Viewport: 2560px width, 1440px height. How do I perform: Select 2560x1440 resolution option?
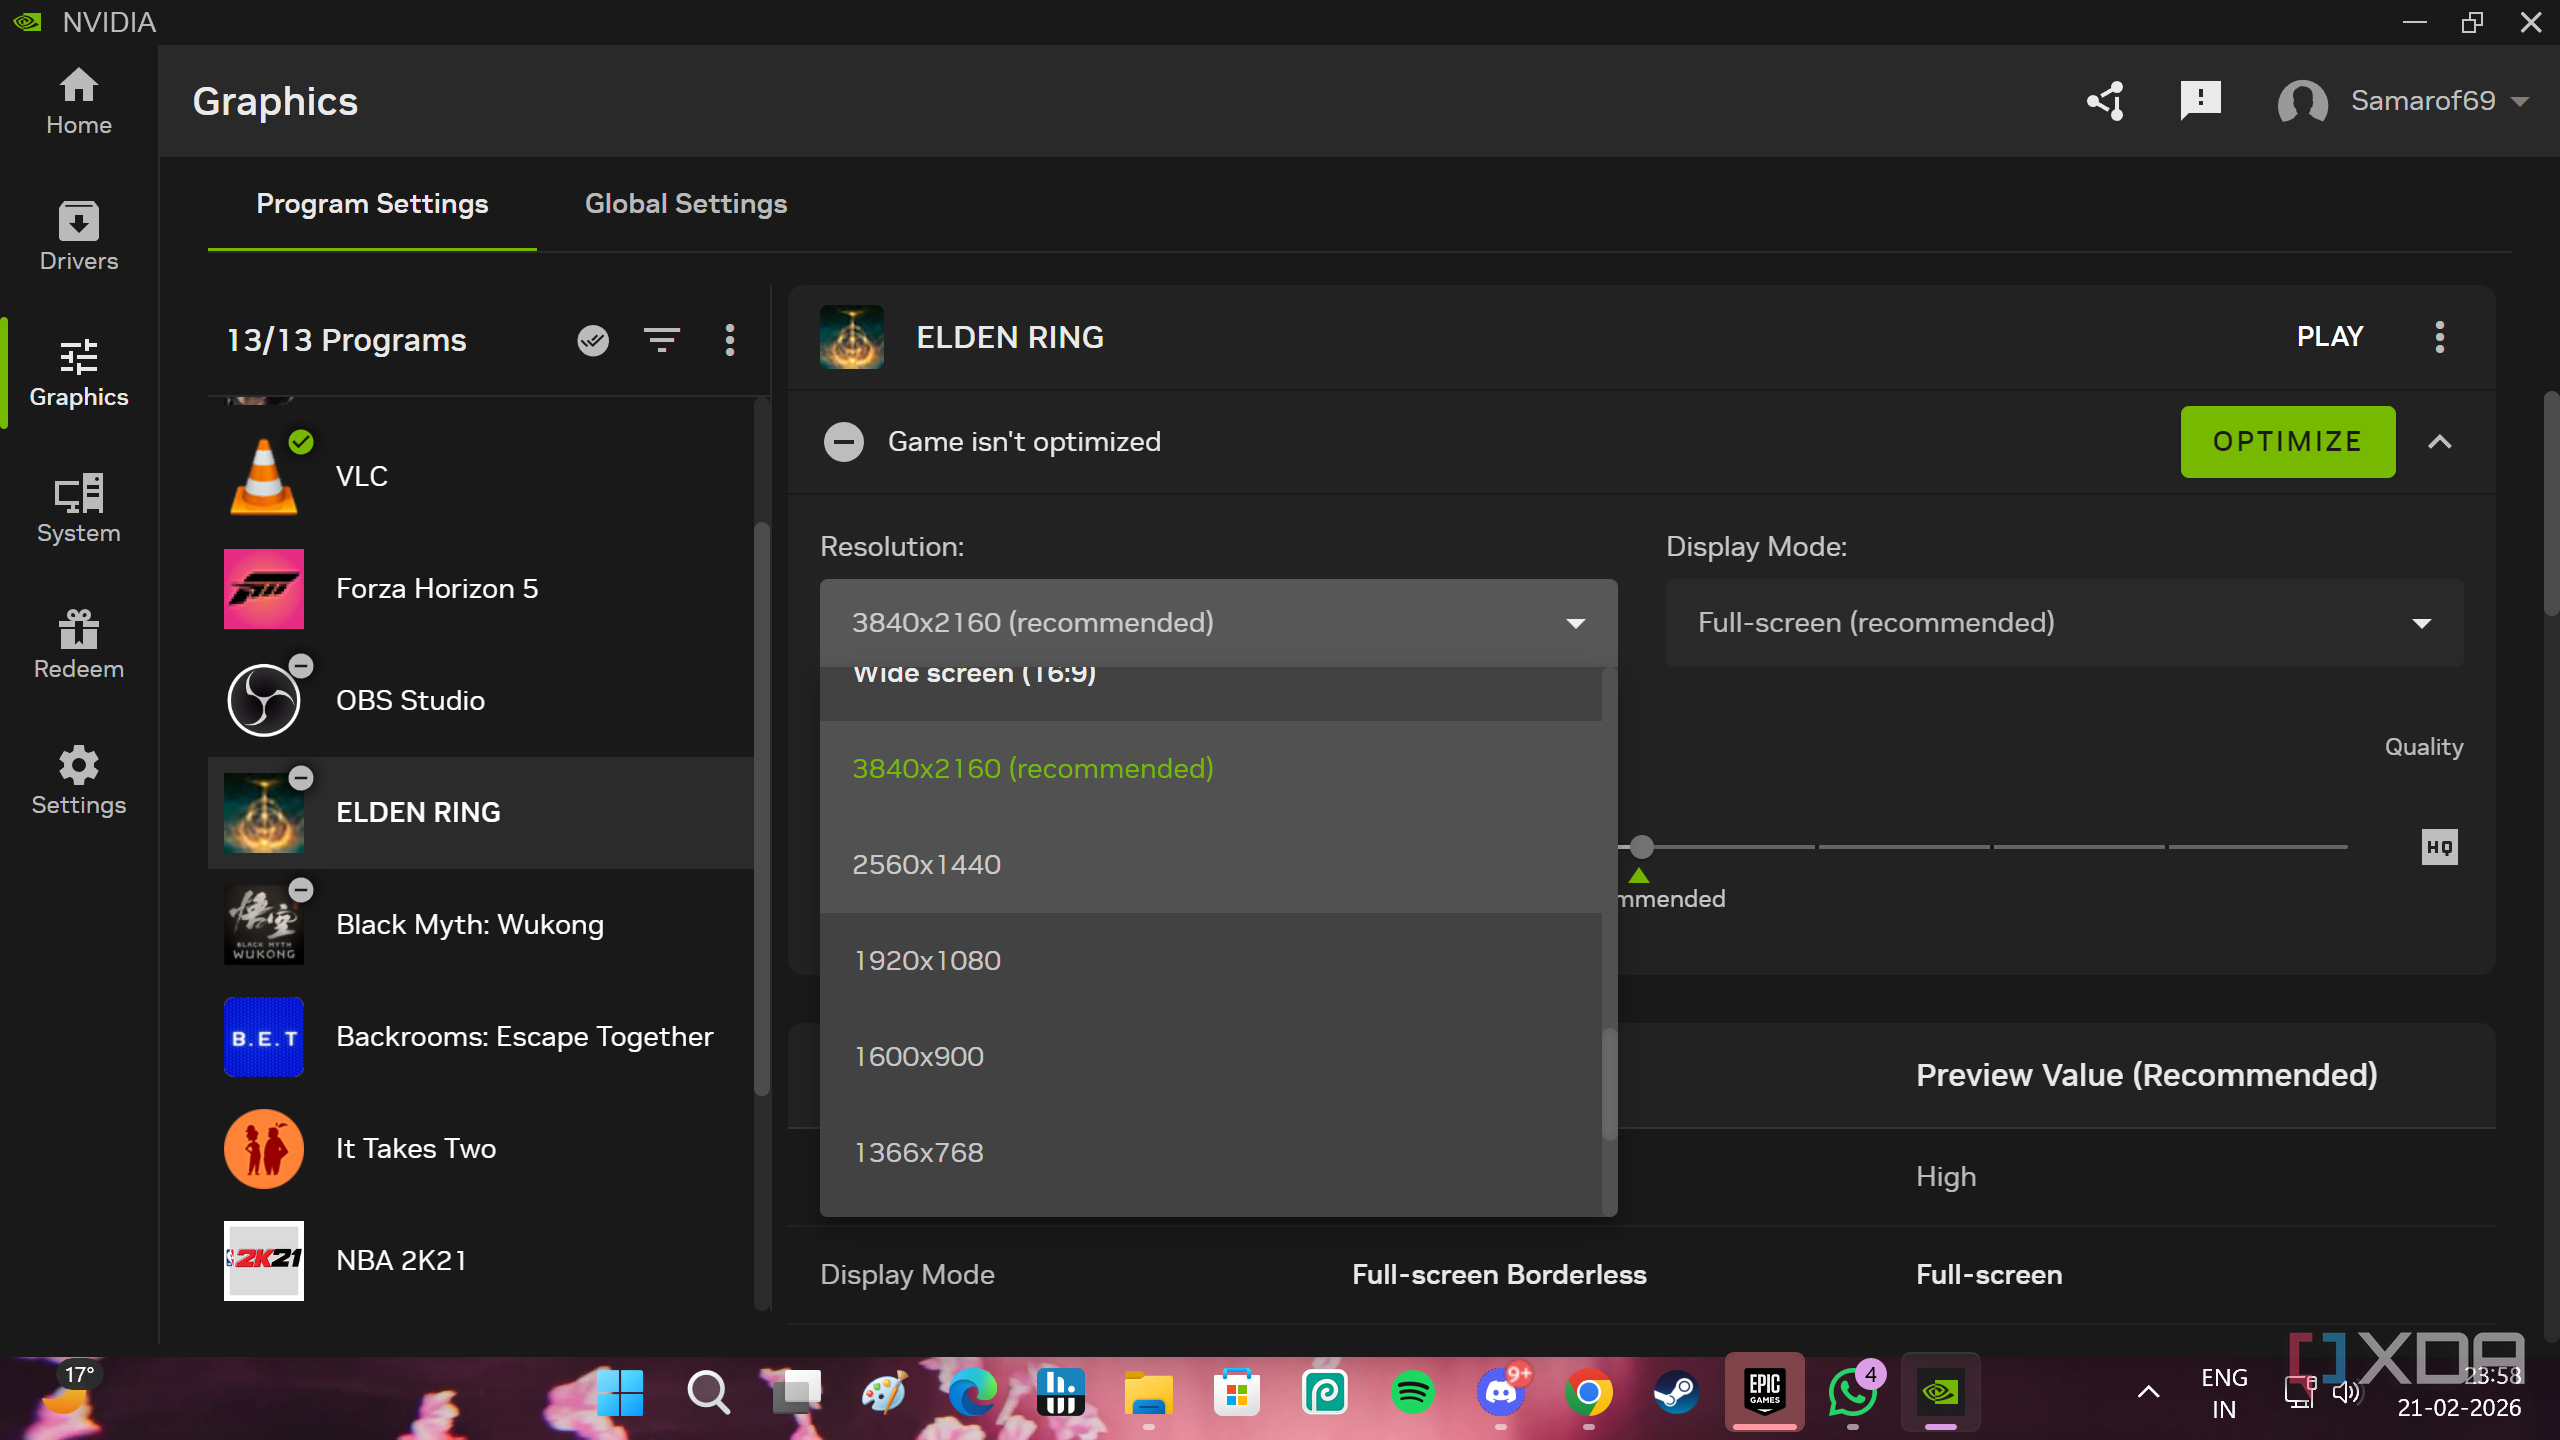click(926, 864)
